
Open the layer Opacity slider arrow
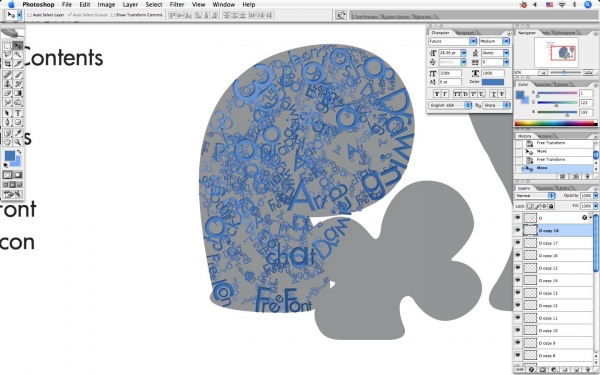click(x=595, y=196)
